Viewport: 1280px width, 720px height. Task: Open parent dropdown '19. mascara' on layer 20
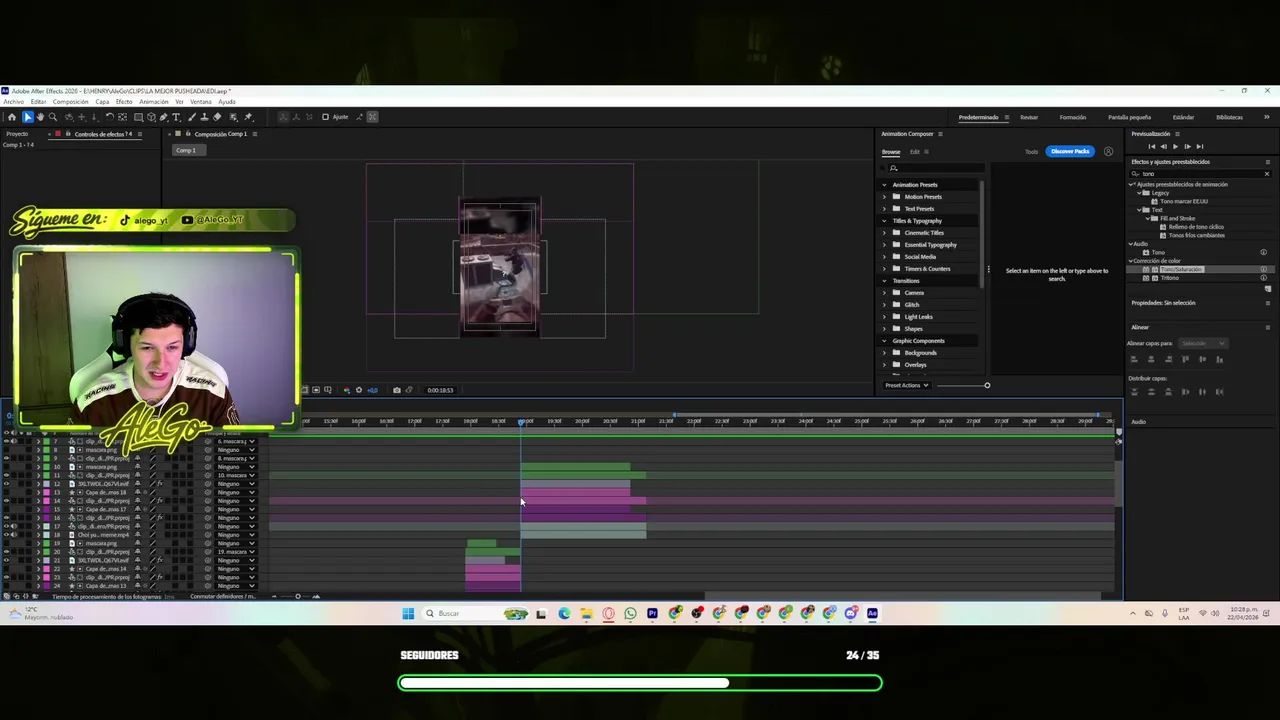pos(237,552)
